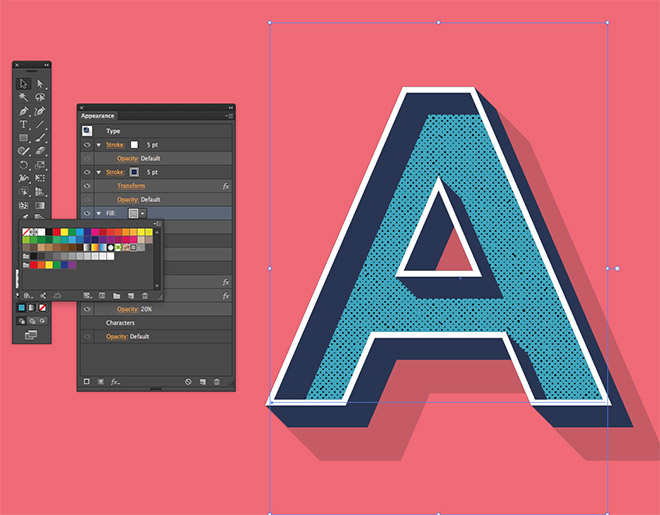
Task: Click Duplicate Selected Item icon in Appearance panel
Action: click(203, 382)
